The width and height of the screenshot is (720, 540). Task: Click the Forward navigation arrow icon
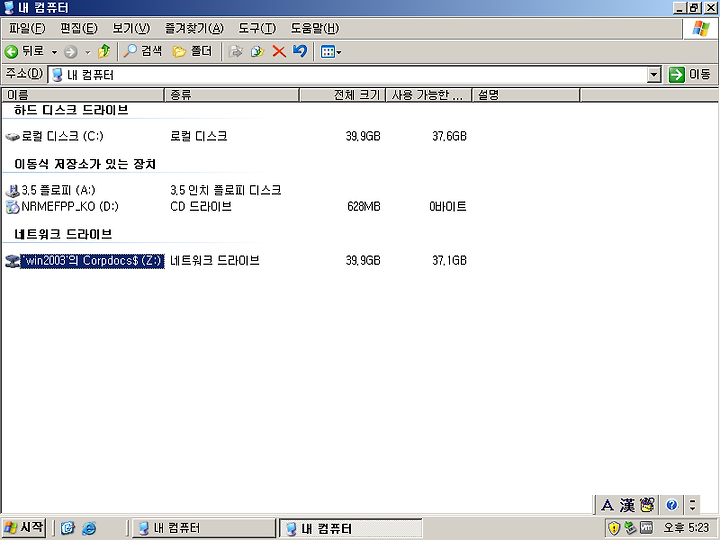click(x=70, y=52)
